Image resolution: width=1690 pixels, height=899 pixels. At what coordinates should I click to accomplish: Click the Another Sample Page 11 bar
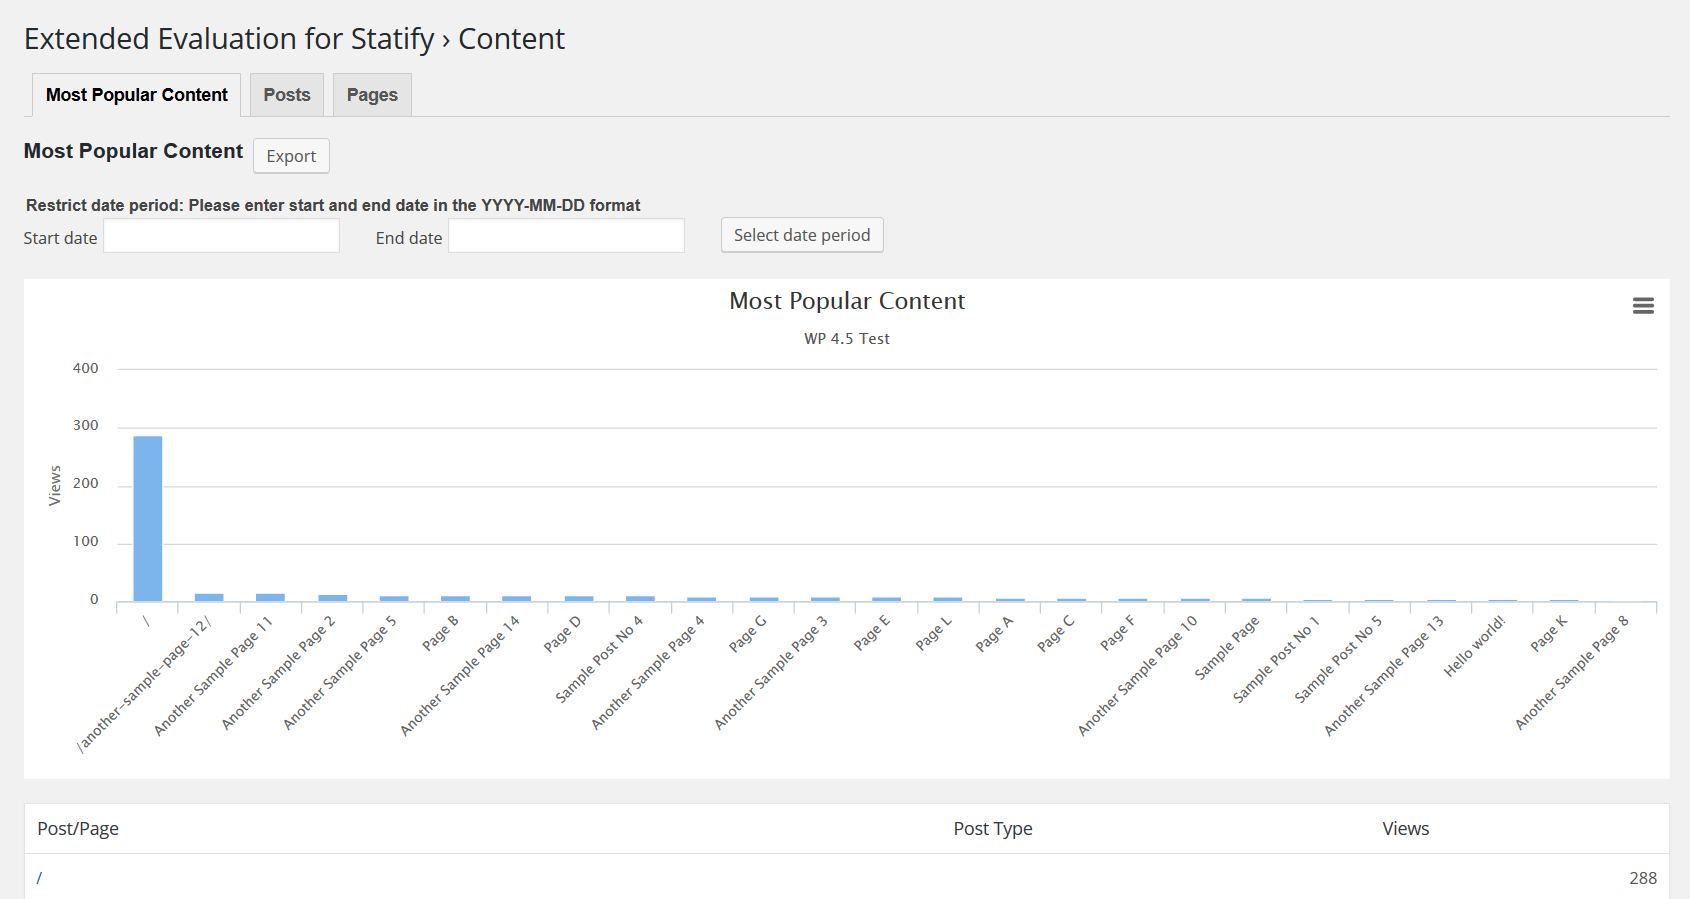271,597
